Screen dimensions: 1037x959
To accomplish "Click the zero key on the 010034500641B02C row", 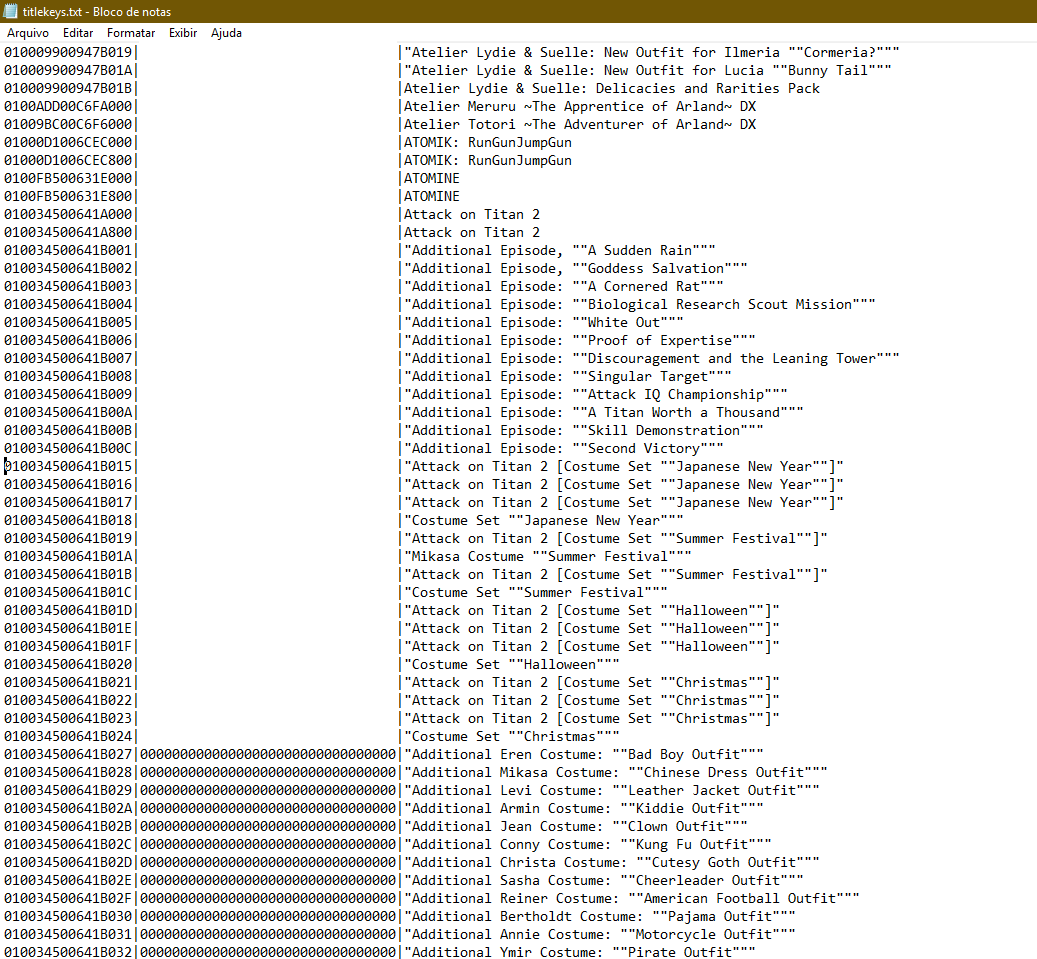I will [x=268, y=845].
